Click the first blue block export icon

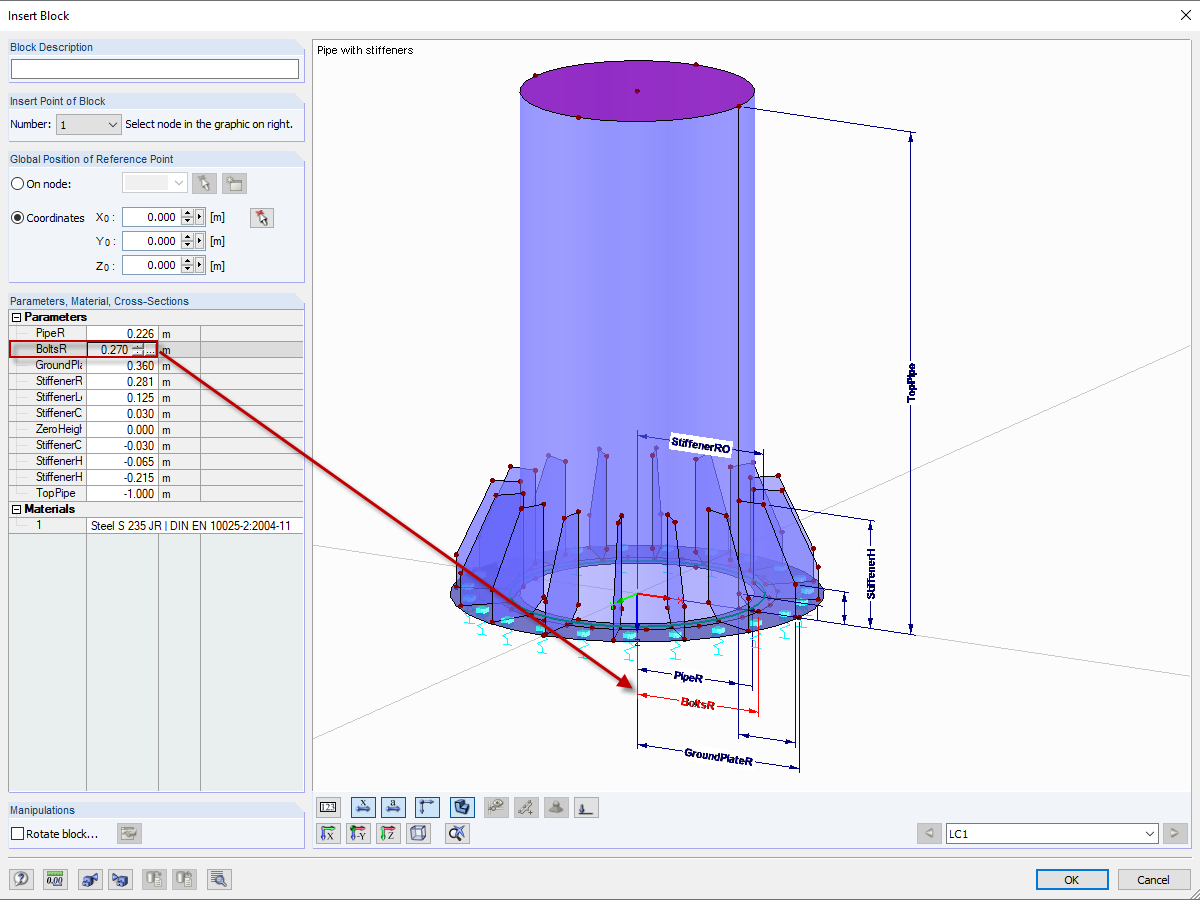[90, 880]
